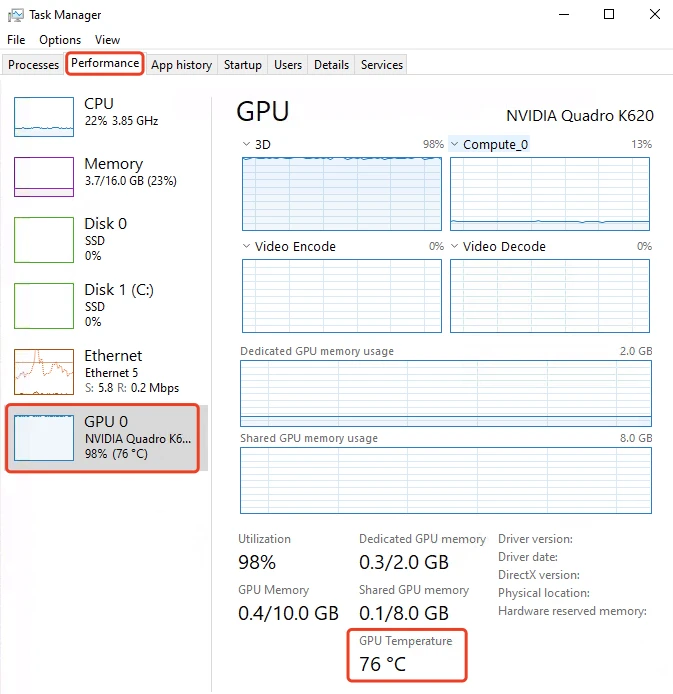673x694 pixels.
Task: Select the Memory graph thumbnail in sidebar
Action: pyautogui.click(x=44, y=177)
